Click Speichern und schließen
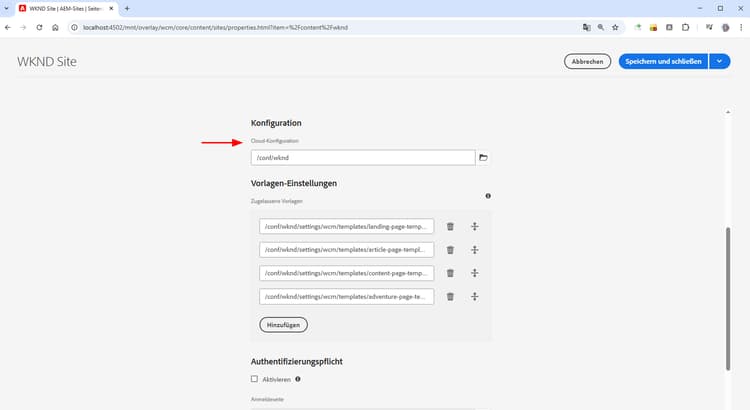This screenshot has height=410, width=750. tap(663, 61)
